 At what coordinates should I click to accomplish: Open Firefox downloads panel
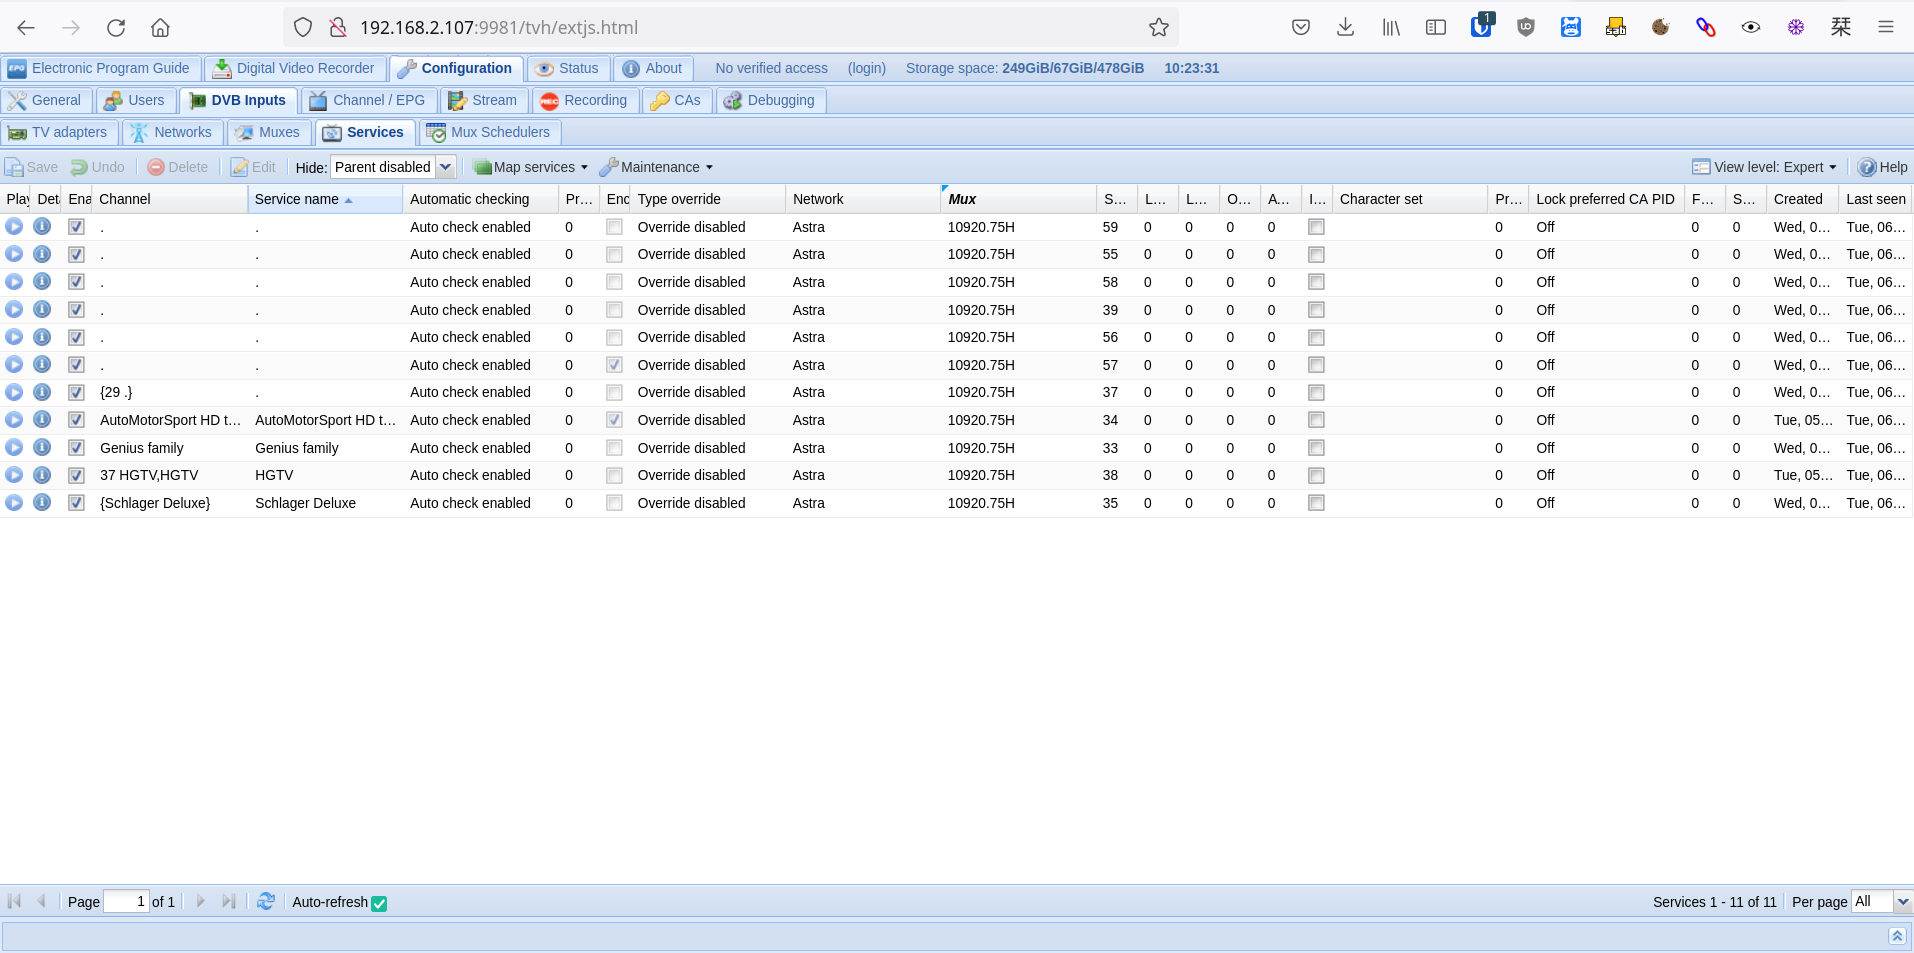[1346, 28]
